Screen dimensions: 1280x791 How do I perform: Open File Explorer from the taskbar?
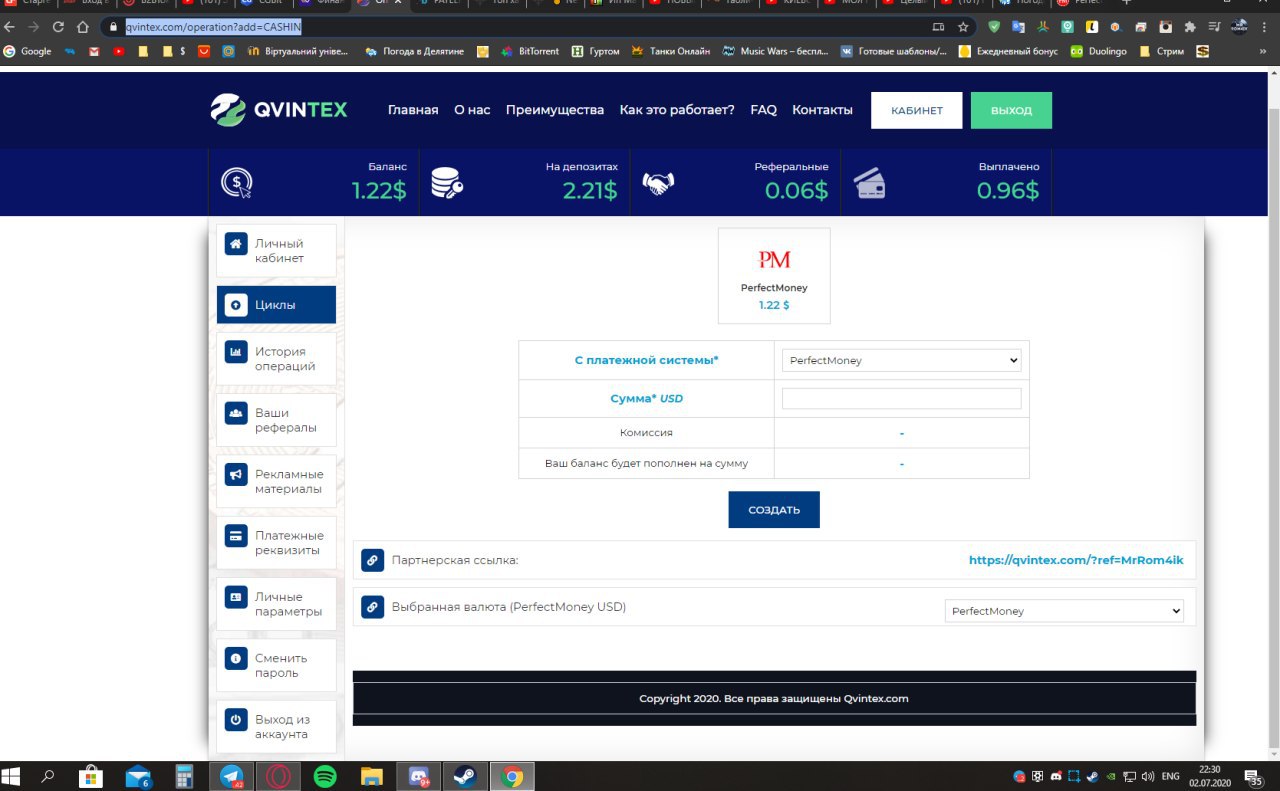[371, 776]
